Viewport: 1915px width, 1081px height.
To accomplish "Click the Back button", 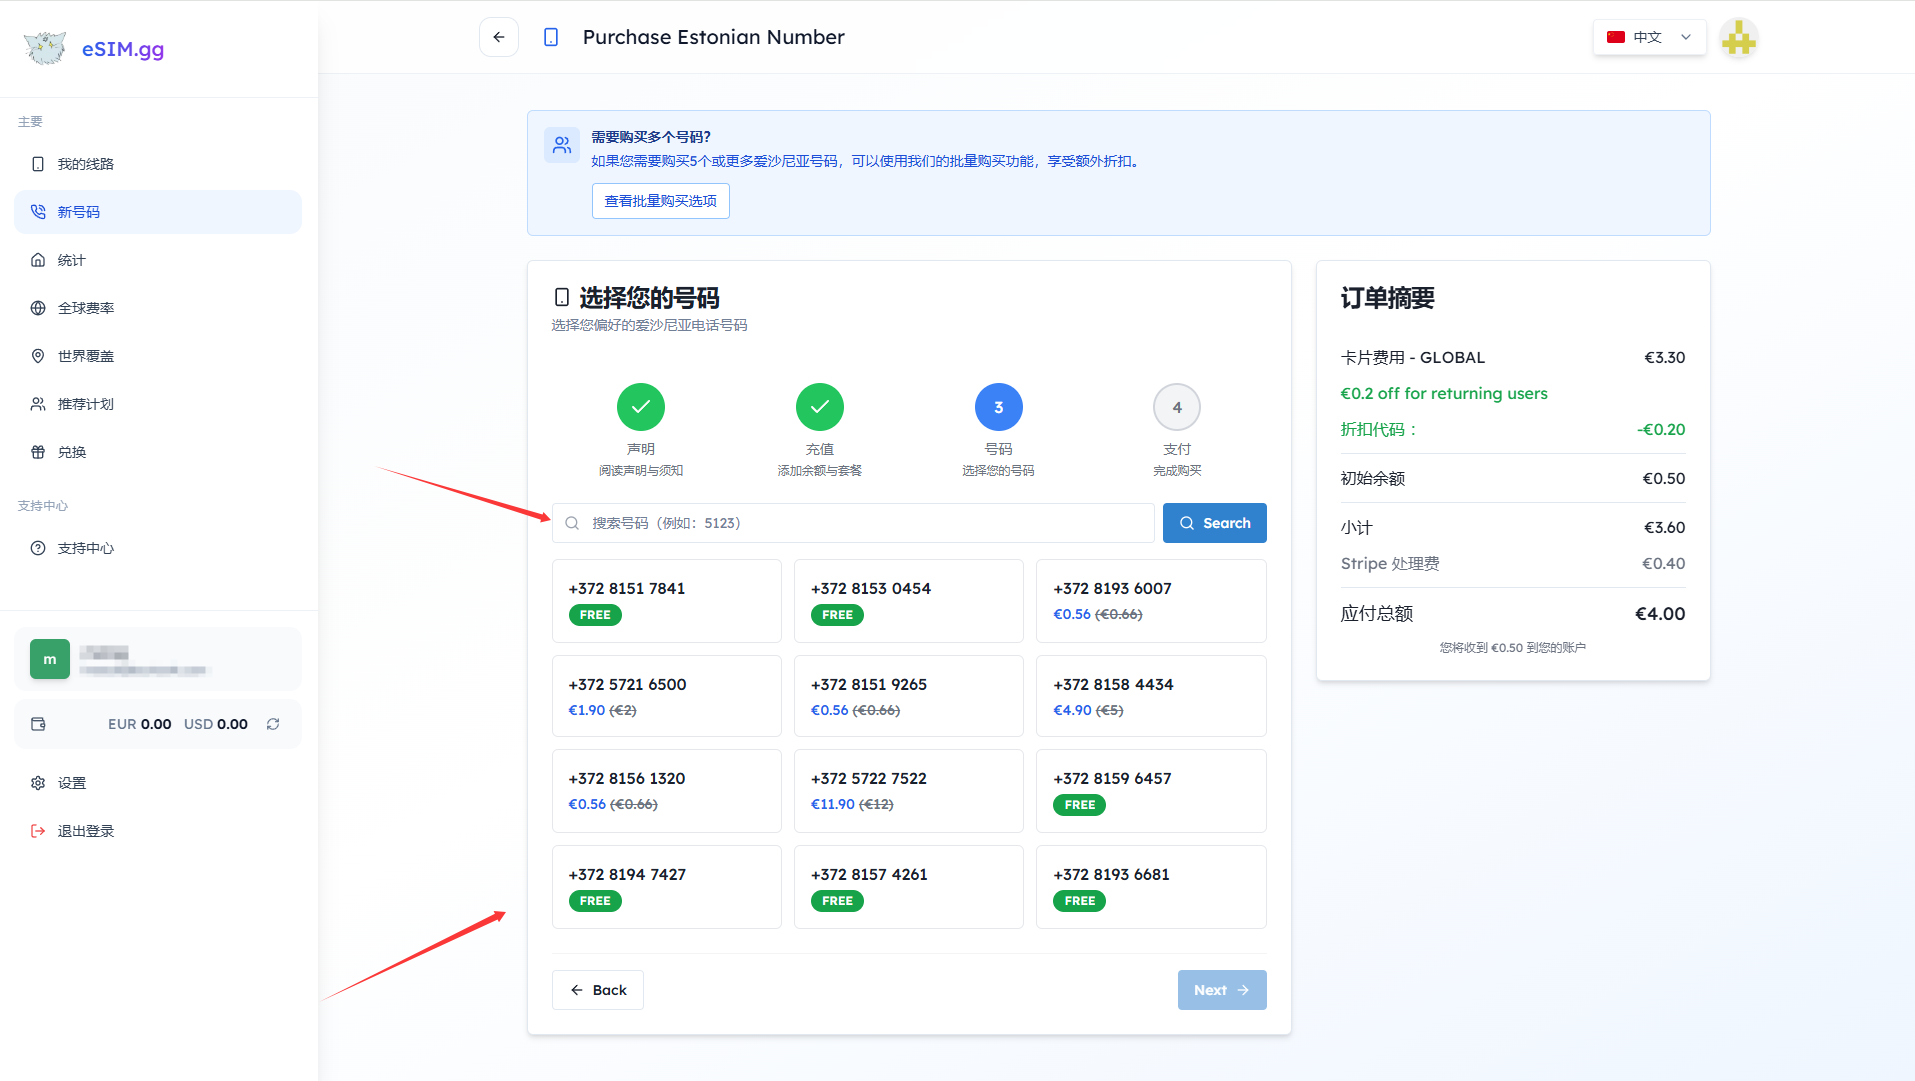I will tap(598, 990).
